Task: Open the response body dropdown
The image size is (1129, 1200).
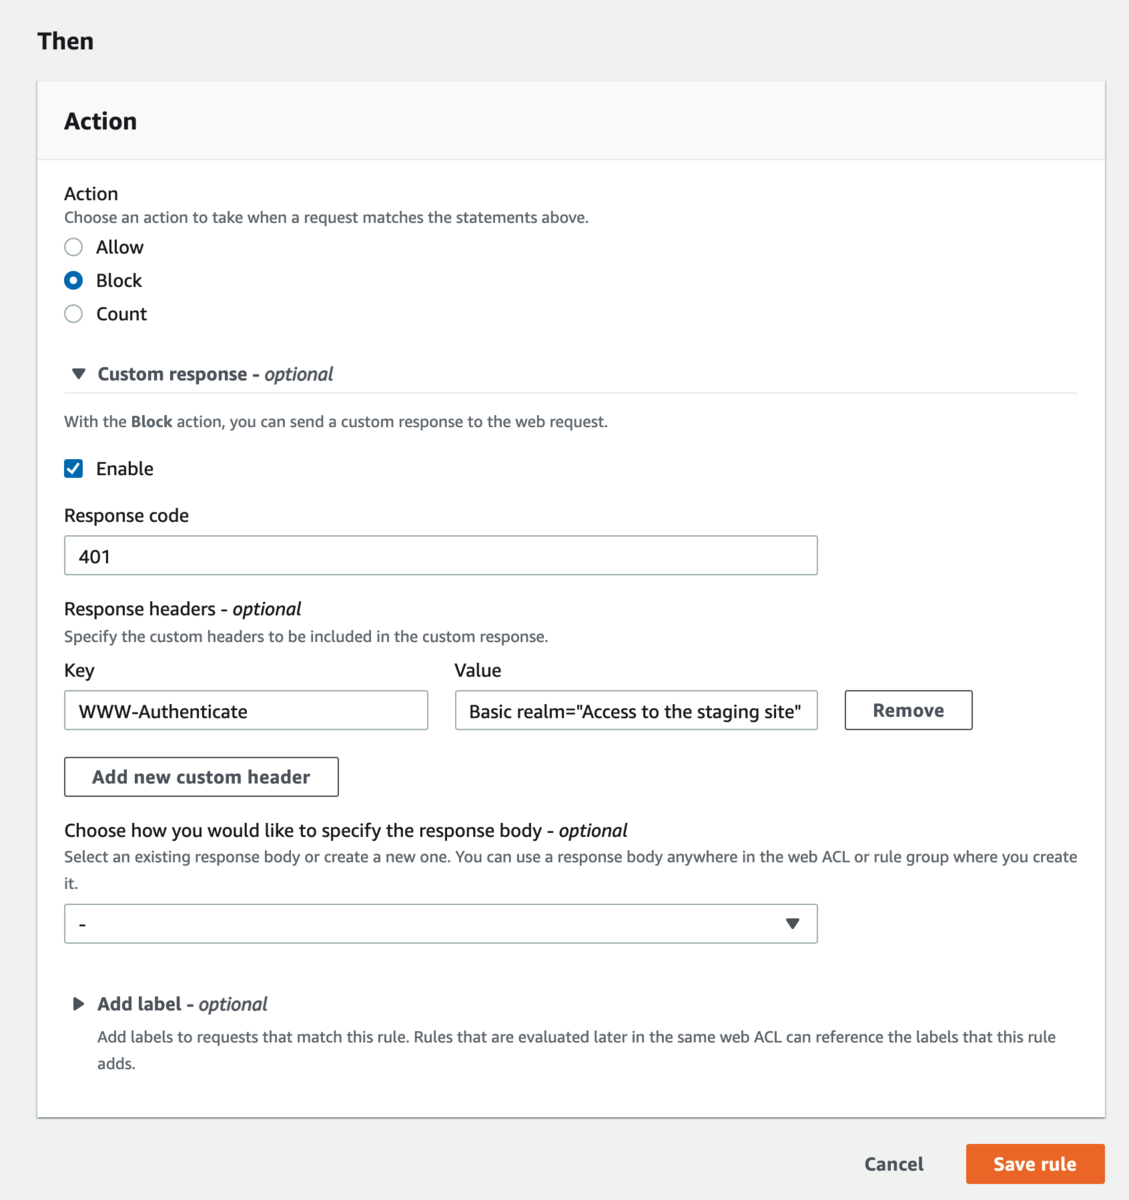Action: tap(440, 924)
